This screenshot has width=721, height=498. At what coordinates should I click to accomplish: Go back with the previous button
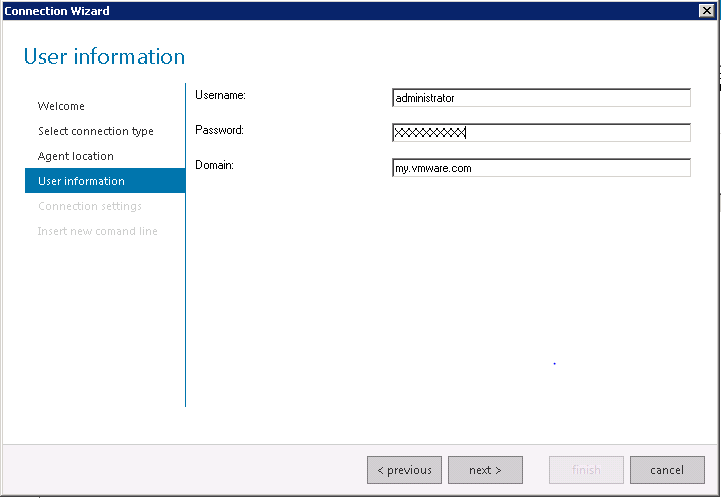(x=404, y=470)
